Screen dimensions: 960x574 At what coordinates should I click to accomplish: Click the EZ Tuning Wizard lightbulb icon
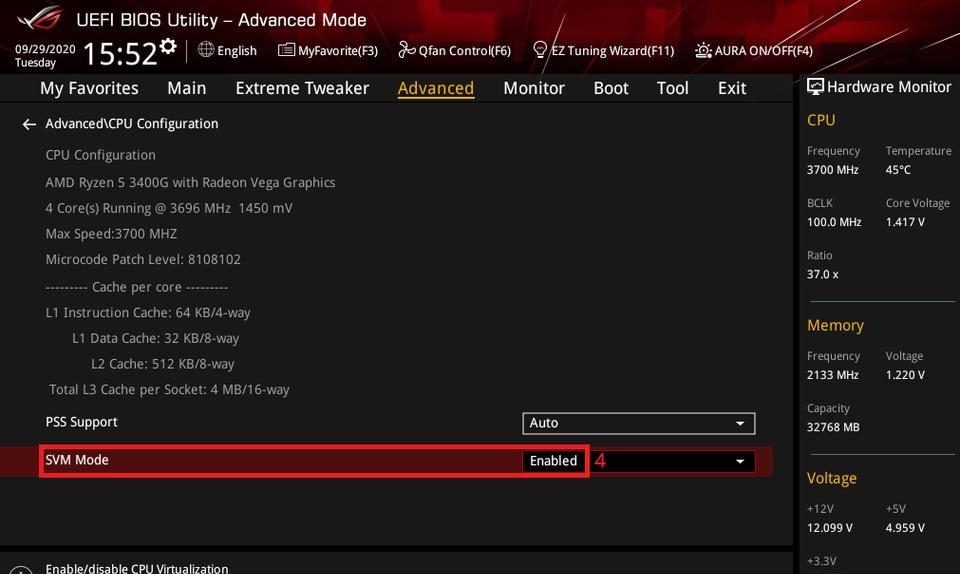(x=540, y=50)
